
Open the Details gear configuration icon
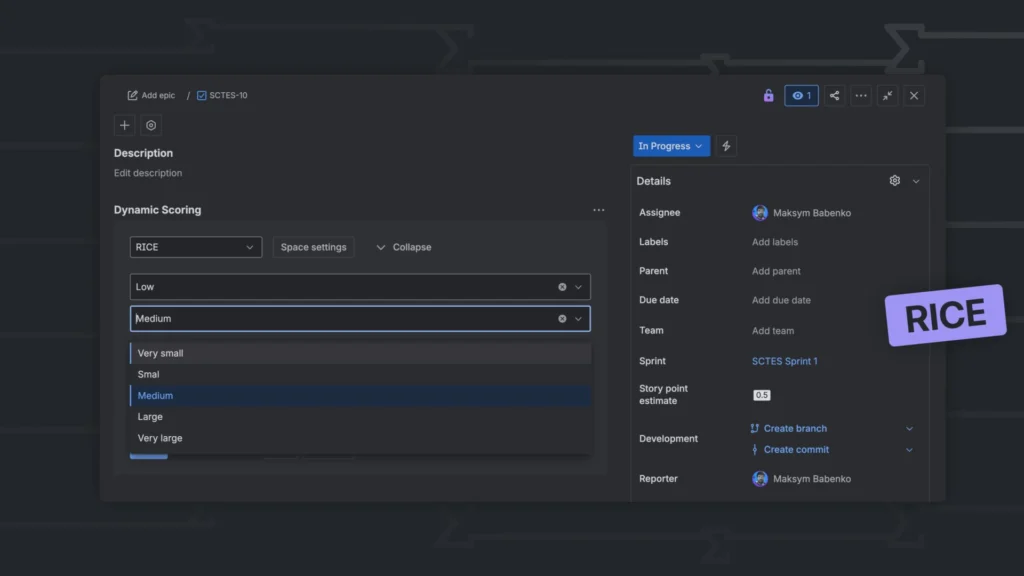895,180
